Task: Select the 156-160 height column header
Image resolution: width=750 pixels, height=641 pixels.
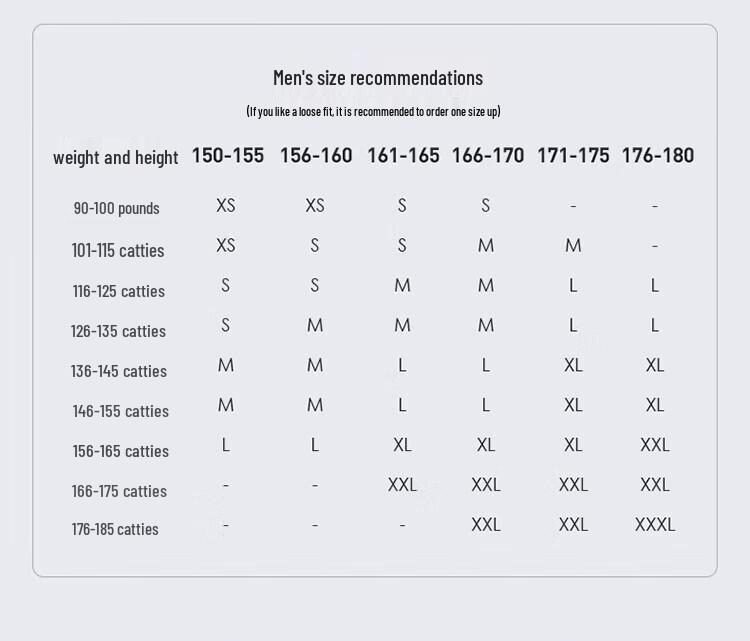Action: click(x=316, y=155)
